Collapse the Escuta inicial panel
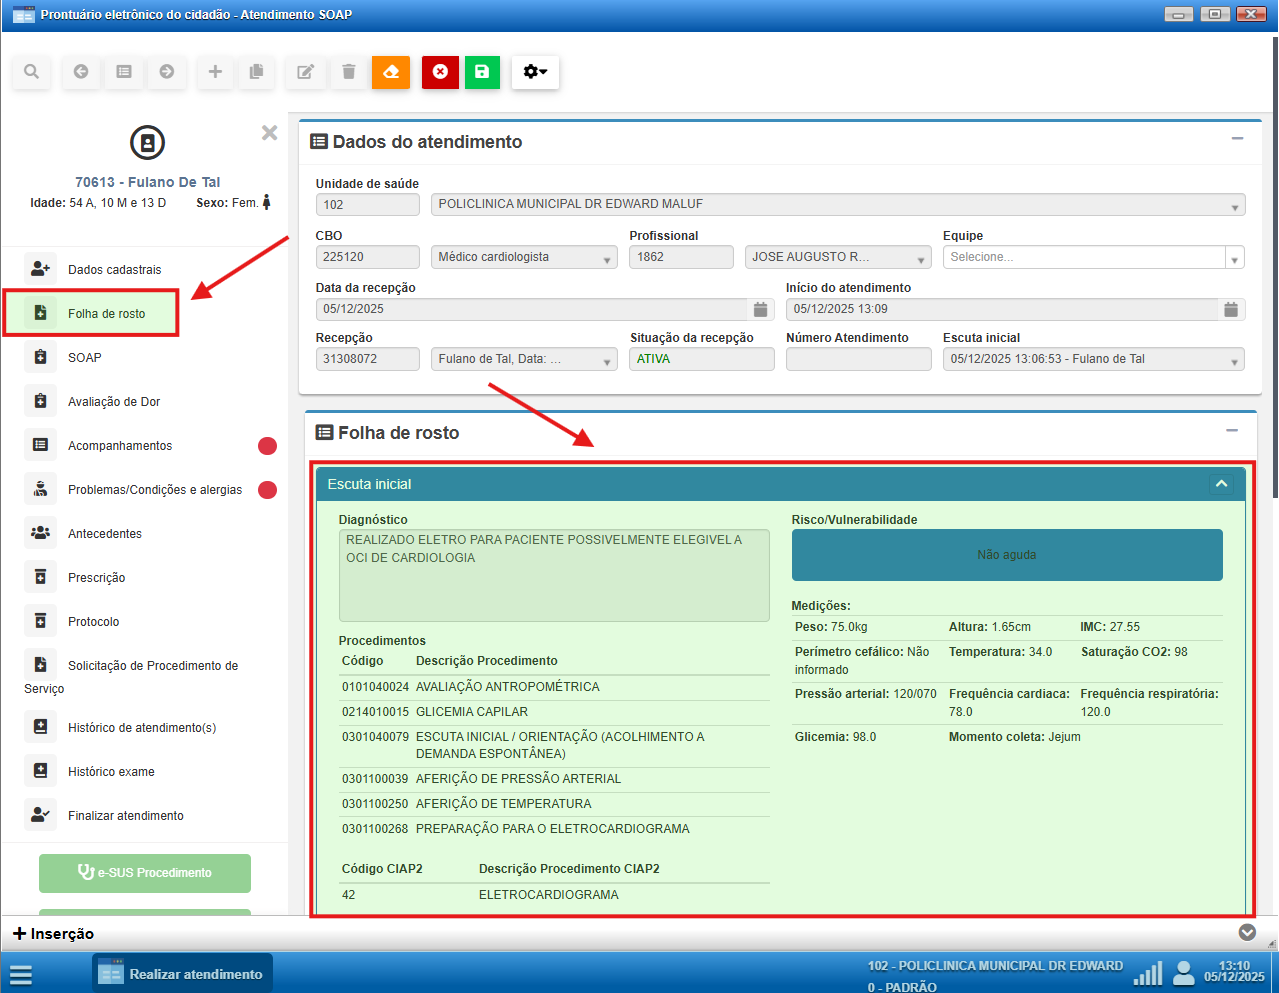This screenshot has width=1279, height=993. pos(1221,484)
